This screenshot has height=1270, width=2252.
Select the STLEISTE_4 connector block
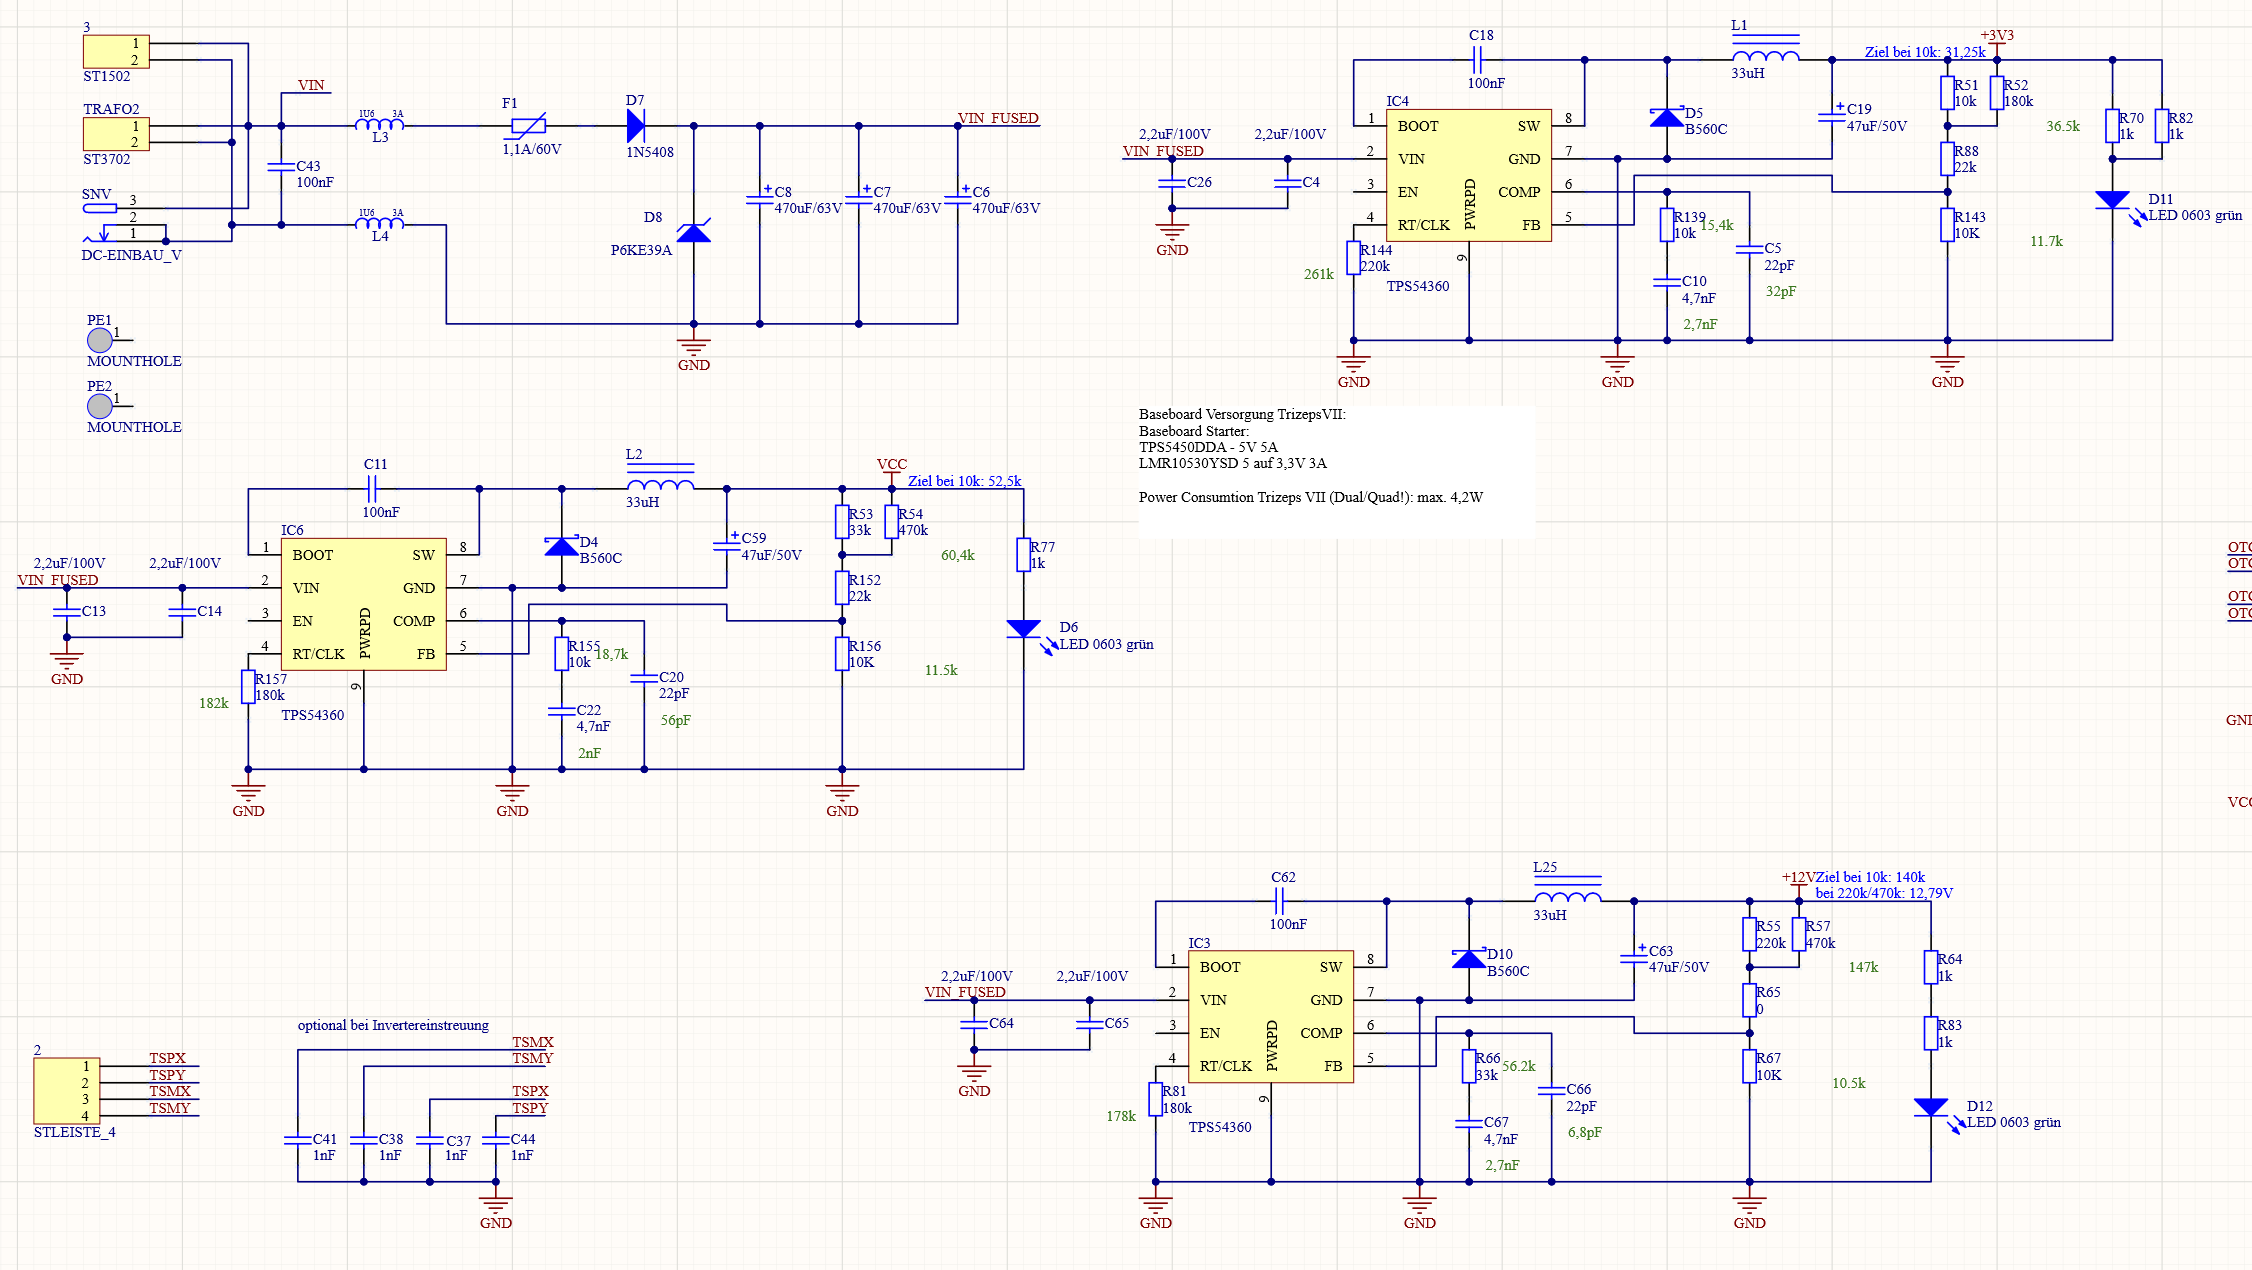click(x=67, y=1091)
